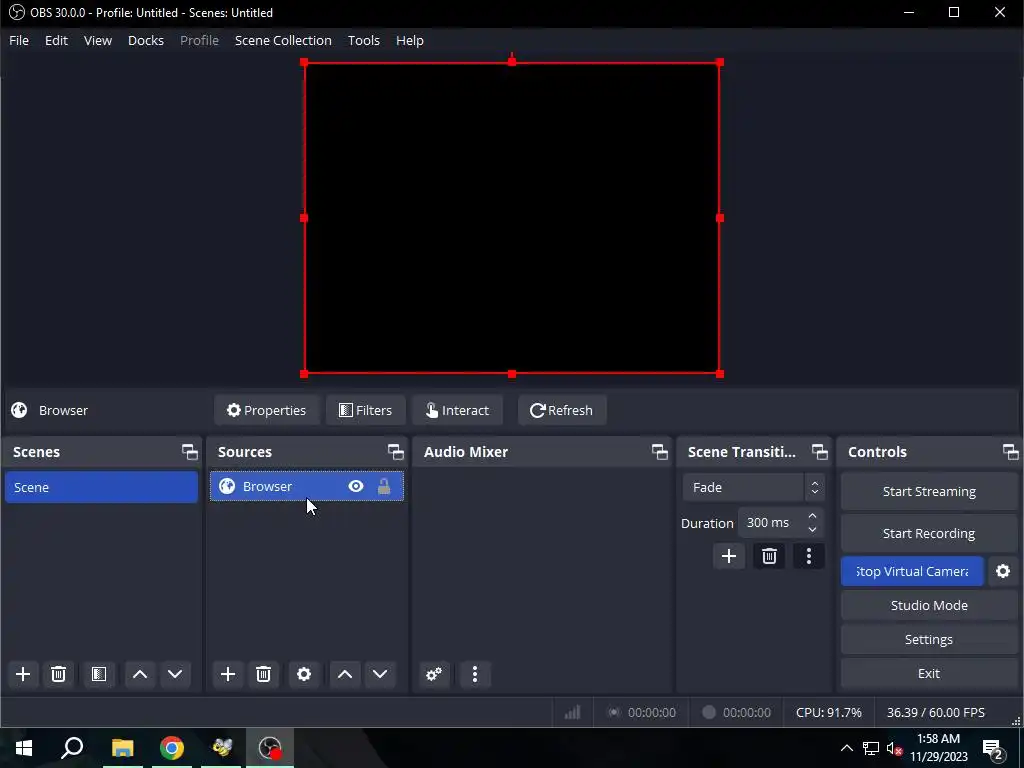The image size is (1024, 768).
Task: Toggle Studio Mode
Action: coord(929,605)
